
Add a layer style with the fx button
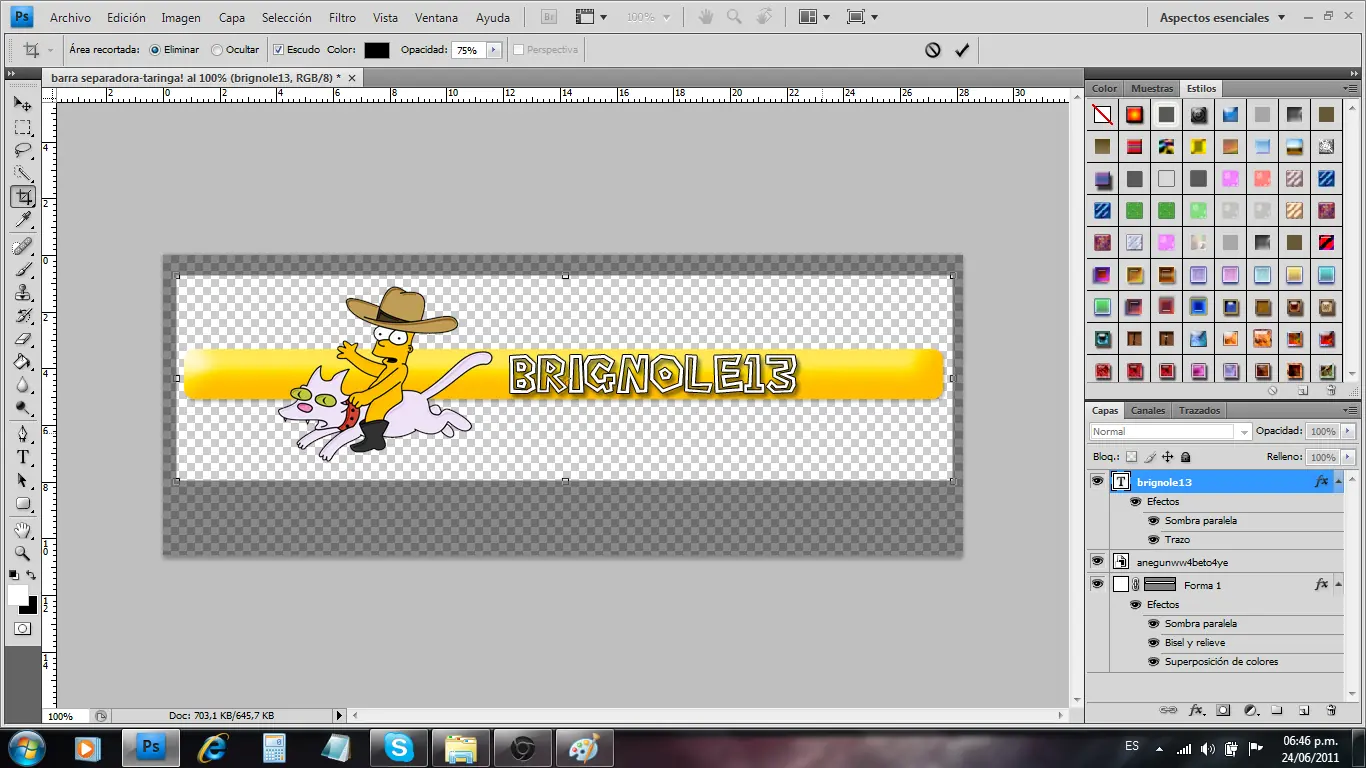1196,710
